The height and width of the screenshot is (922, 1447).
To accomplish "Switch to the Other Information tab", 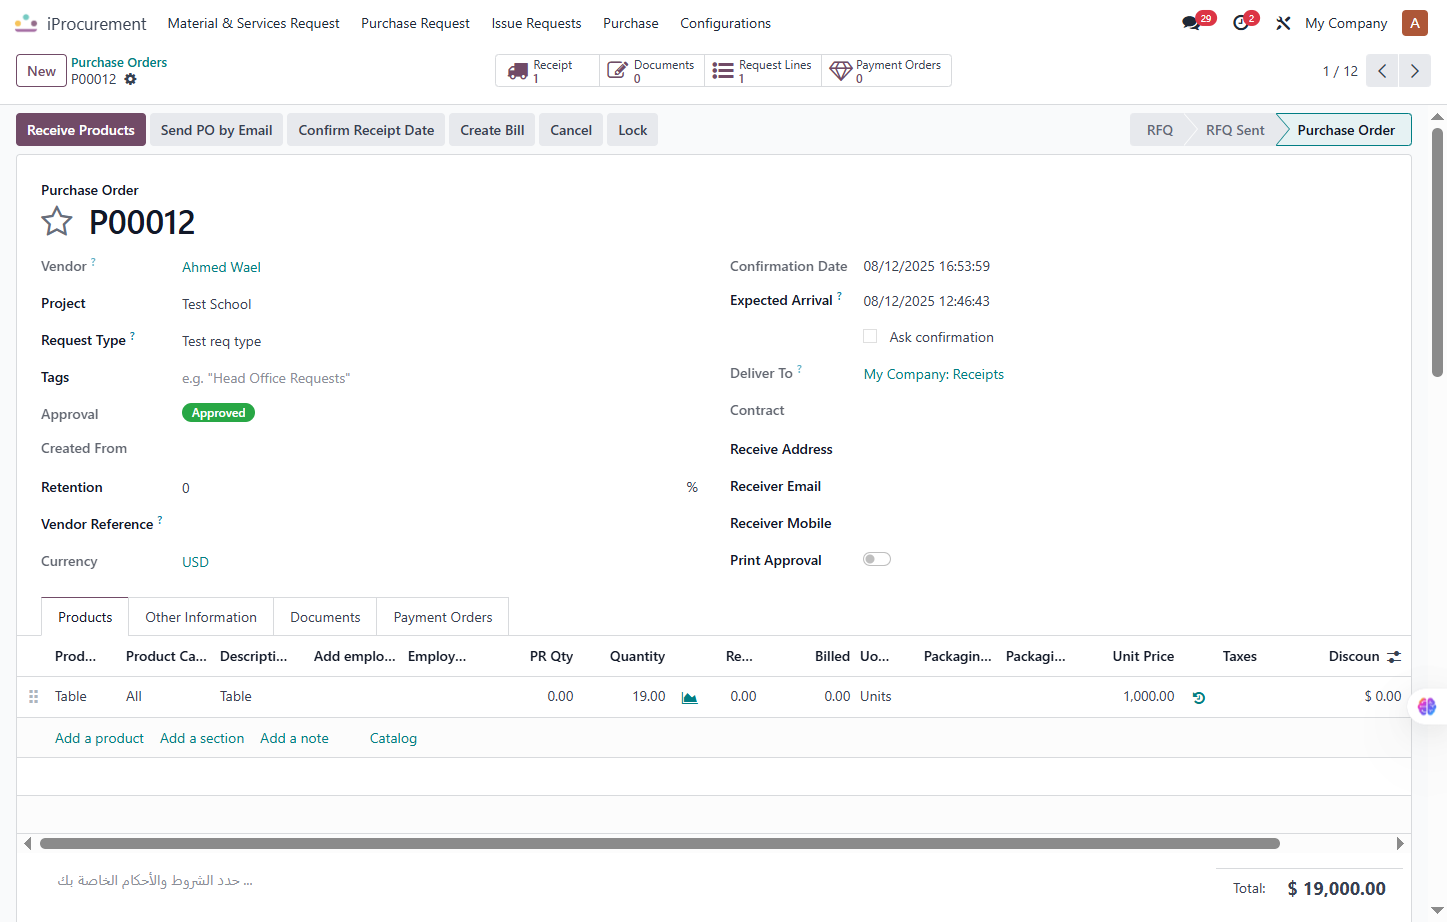I will point(201,617).
